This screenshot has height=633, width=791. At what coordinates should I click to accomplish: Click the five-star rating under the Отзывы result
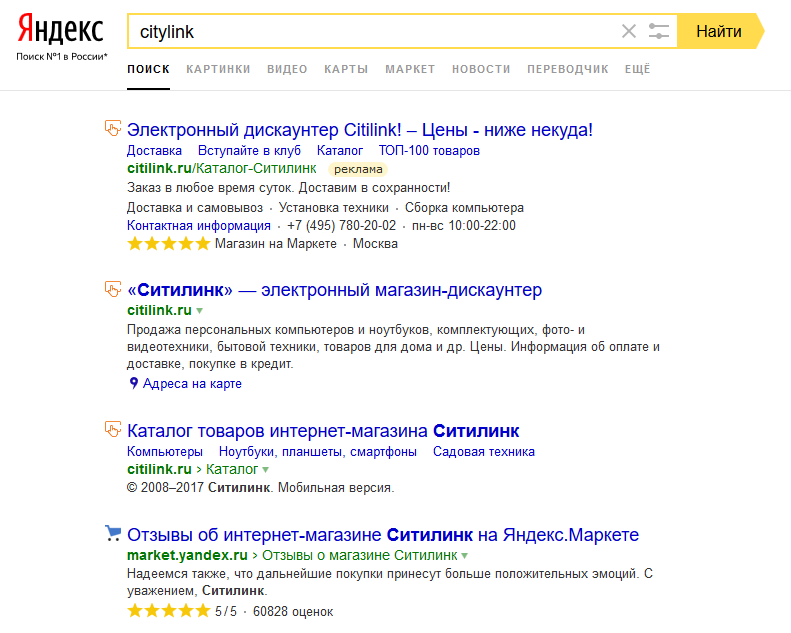point(168,611)
